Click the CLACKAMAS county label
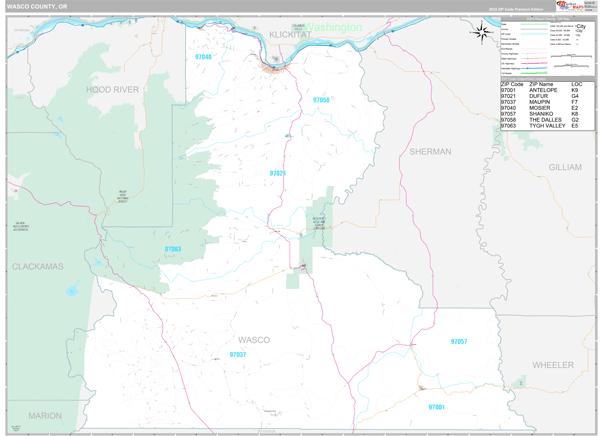 click(x=38, y=266)
